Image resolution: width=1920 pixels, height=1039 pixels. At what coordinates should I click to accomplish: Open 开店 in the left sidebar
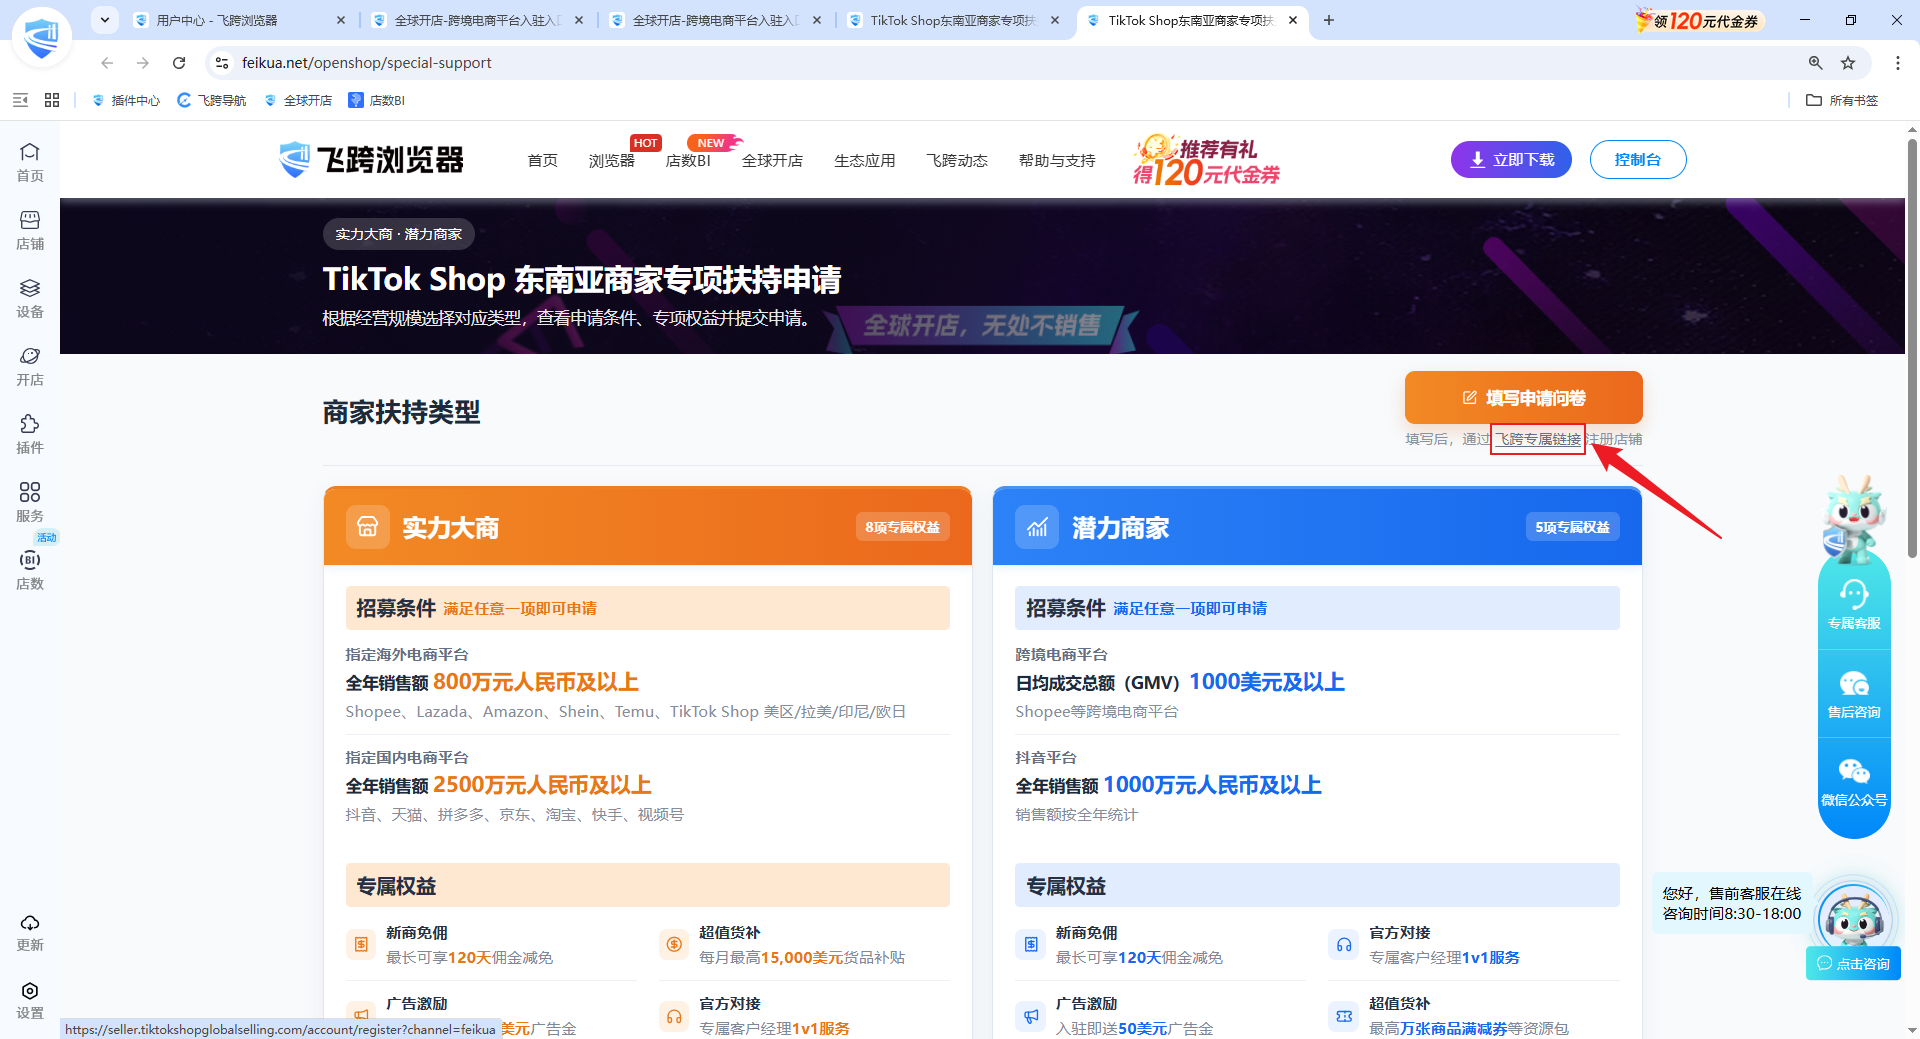[x=30, y=367]
